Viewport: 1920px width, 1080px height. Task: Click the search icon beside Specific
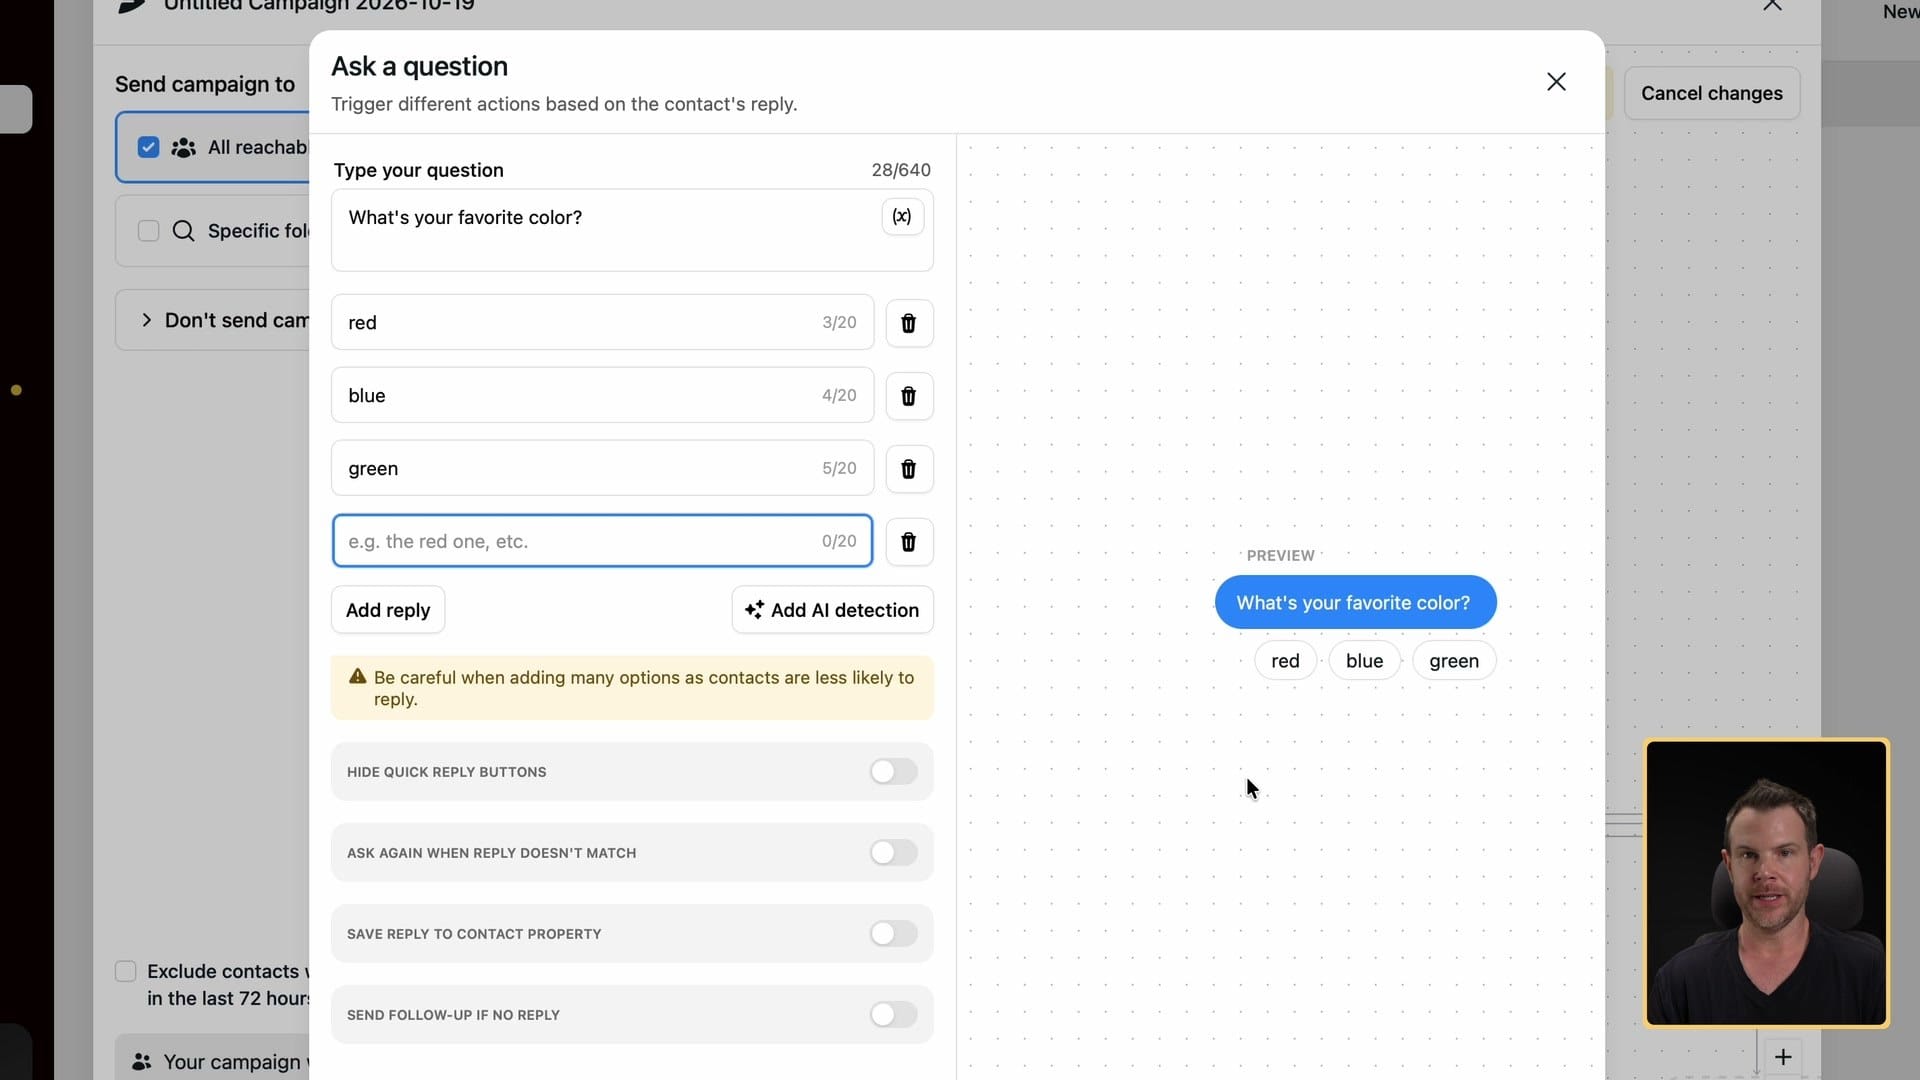coord(183,231)
